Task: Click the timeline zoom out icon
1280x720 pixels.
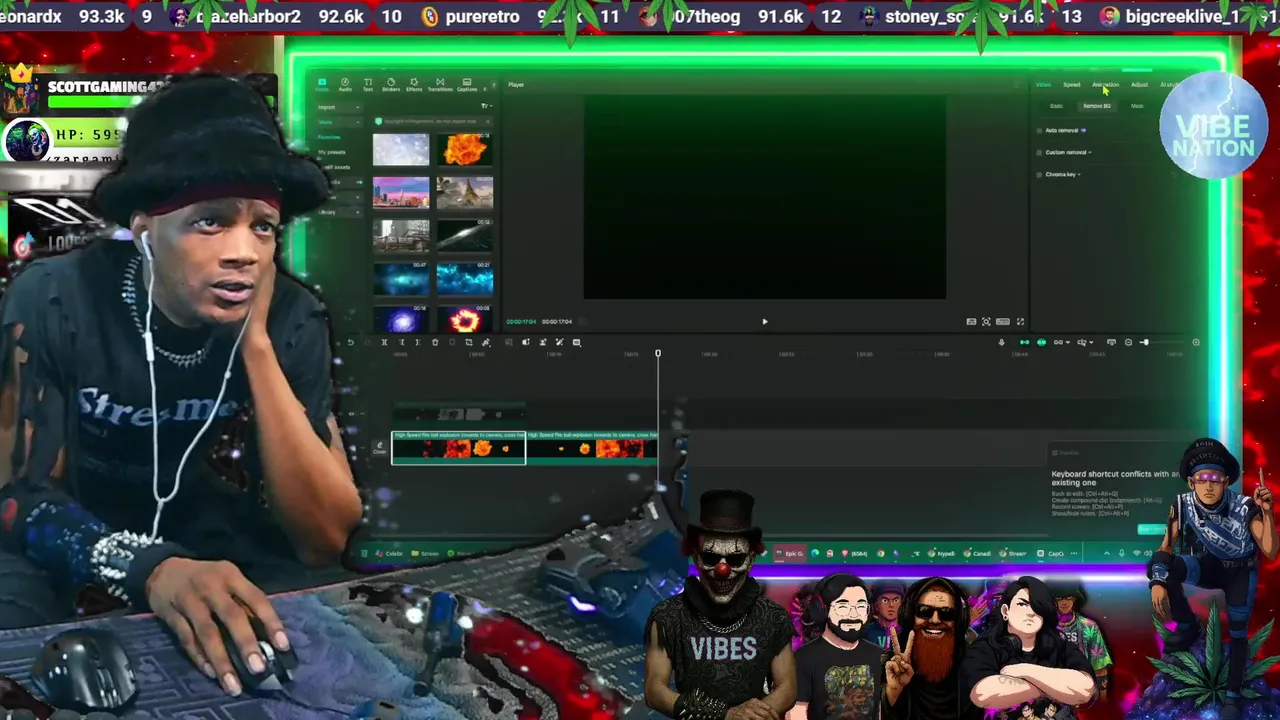Action: [1128, 343]
